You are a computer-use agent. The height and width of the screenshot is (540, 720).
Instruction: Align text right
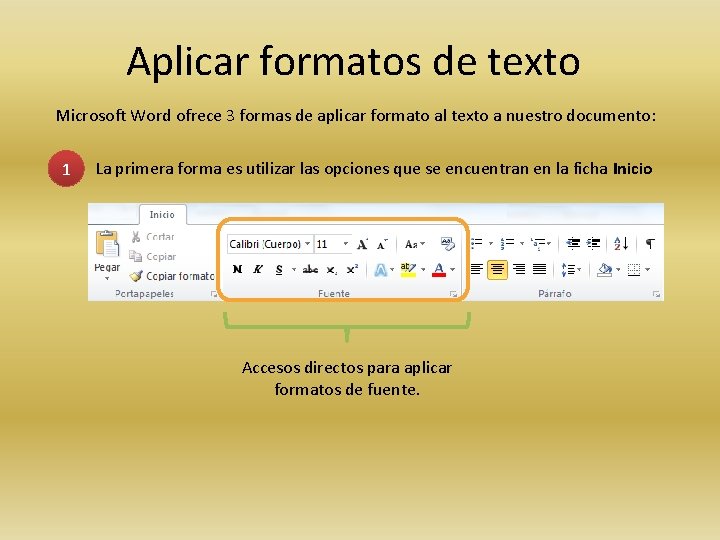coord(519,269)
